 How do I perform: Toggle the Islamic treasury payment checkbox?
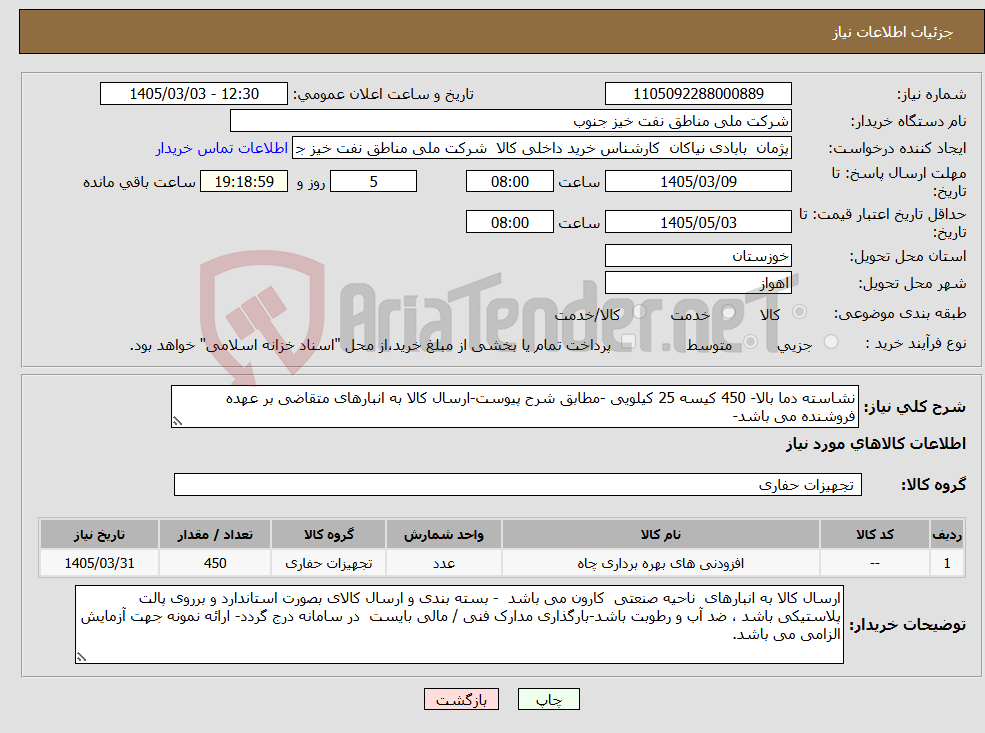(628, 342)
